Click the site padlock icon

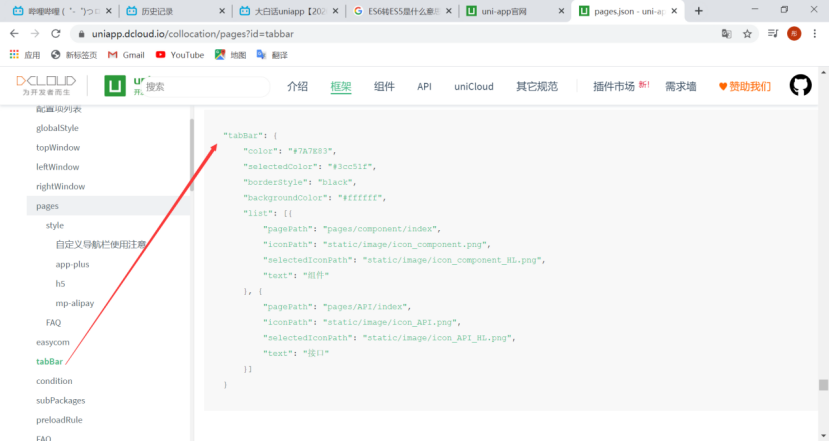[x=81, y=34]
